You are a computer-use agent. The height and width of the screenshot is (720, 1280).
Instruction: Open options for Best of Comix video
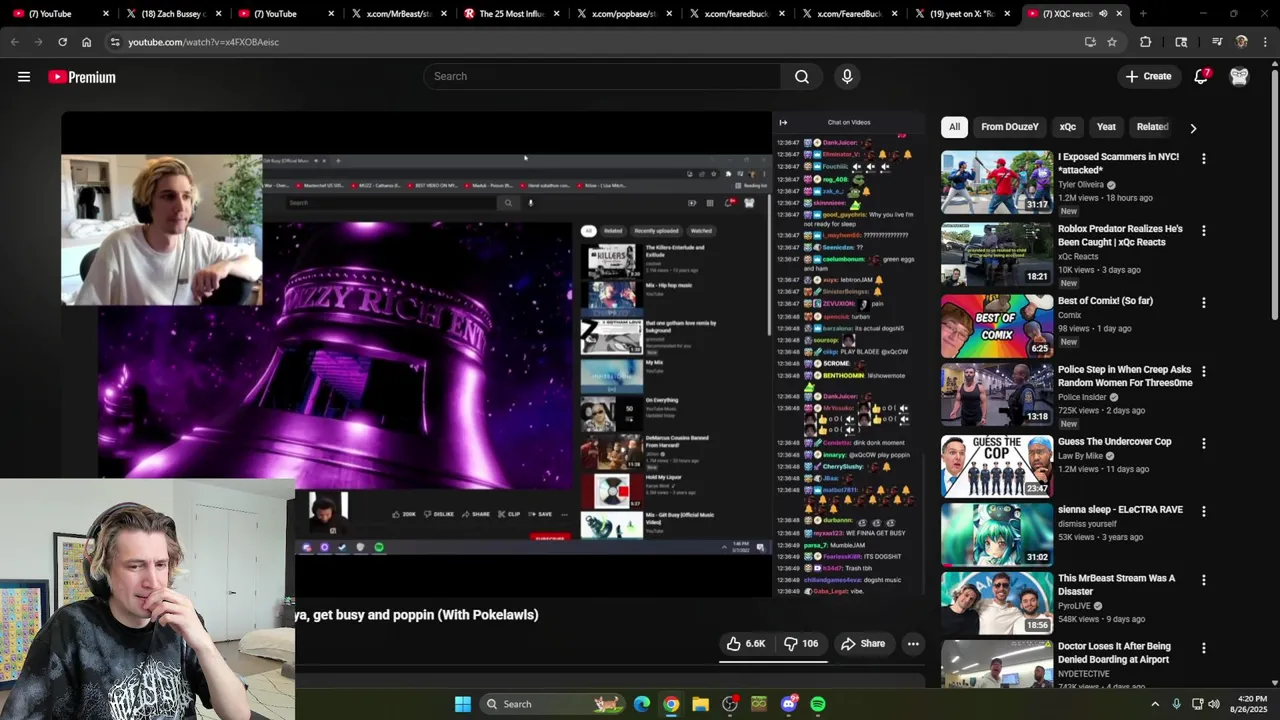click(1203, 303)
